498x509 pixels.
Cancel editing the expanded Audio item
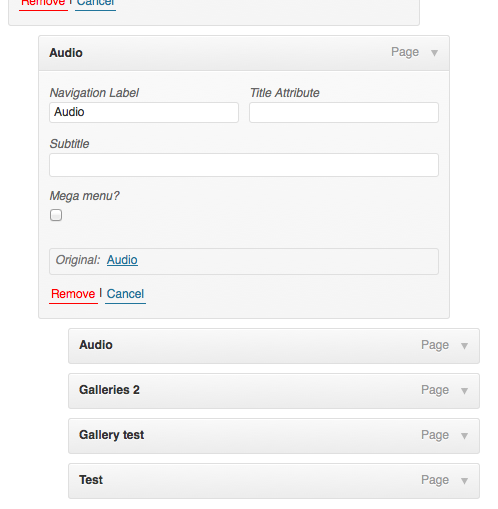(125, 294)
